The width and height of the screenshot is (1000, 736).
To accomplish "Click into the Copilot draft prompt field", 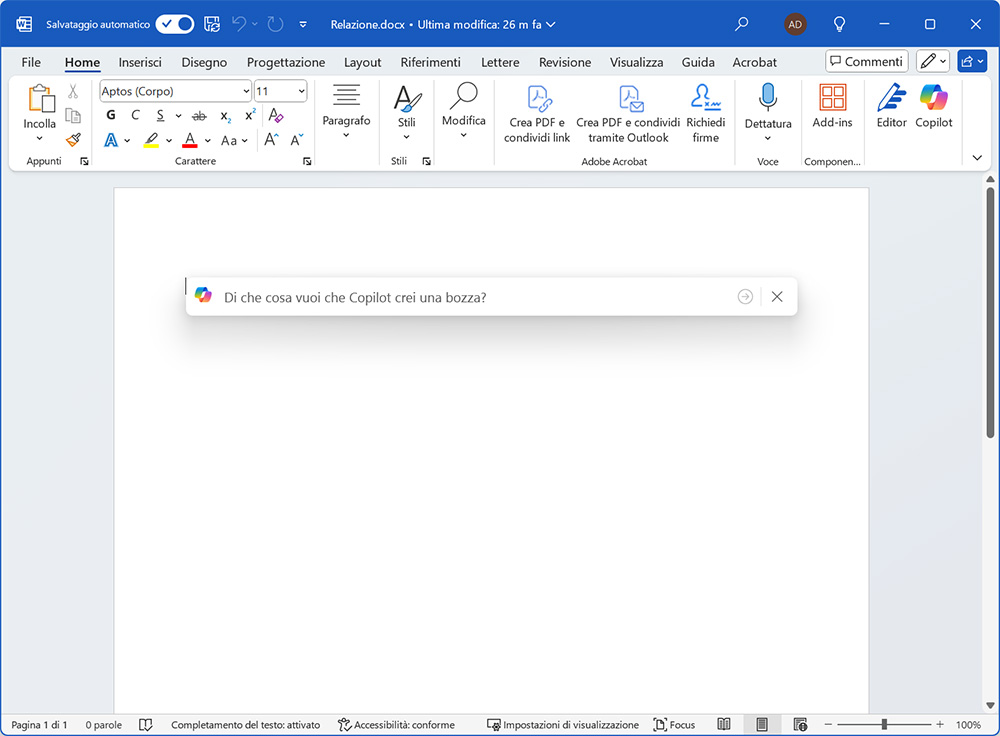I will tap(475, 297).
